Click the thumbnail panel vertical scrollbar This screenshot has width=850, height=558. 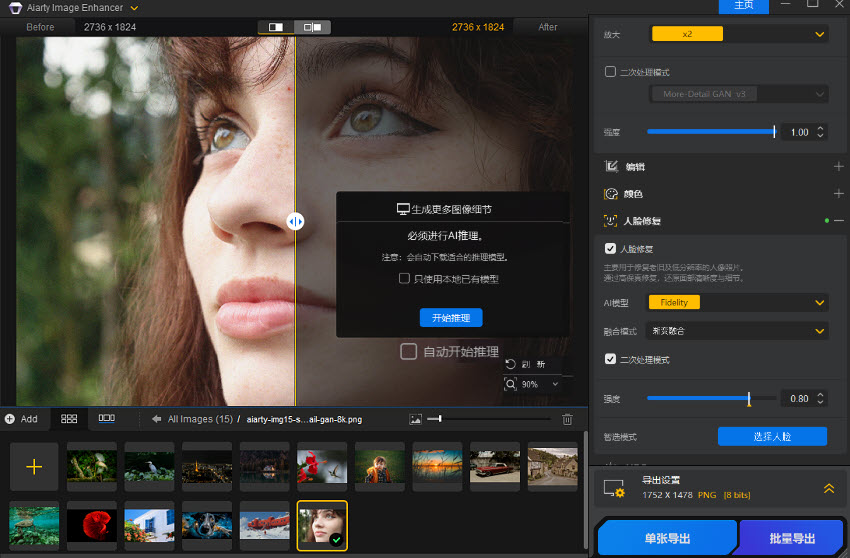pyautogui.click(x=585, y=491)
